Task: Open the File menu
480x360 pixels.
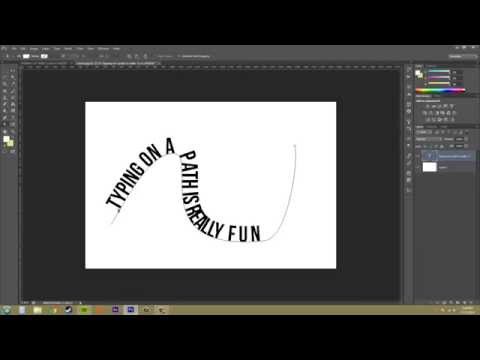Action: [x=14, y=49]
